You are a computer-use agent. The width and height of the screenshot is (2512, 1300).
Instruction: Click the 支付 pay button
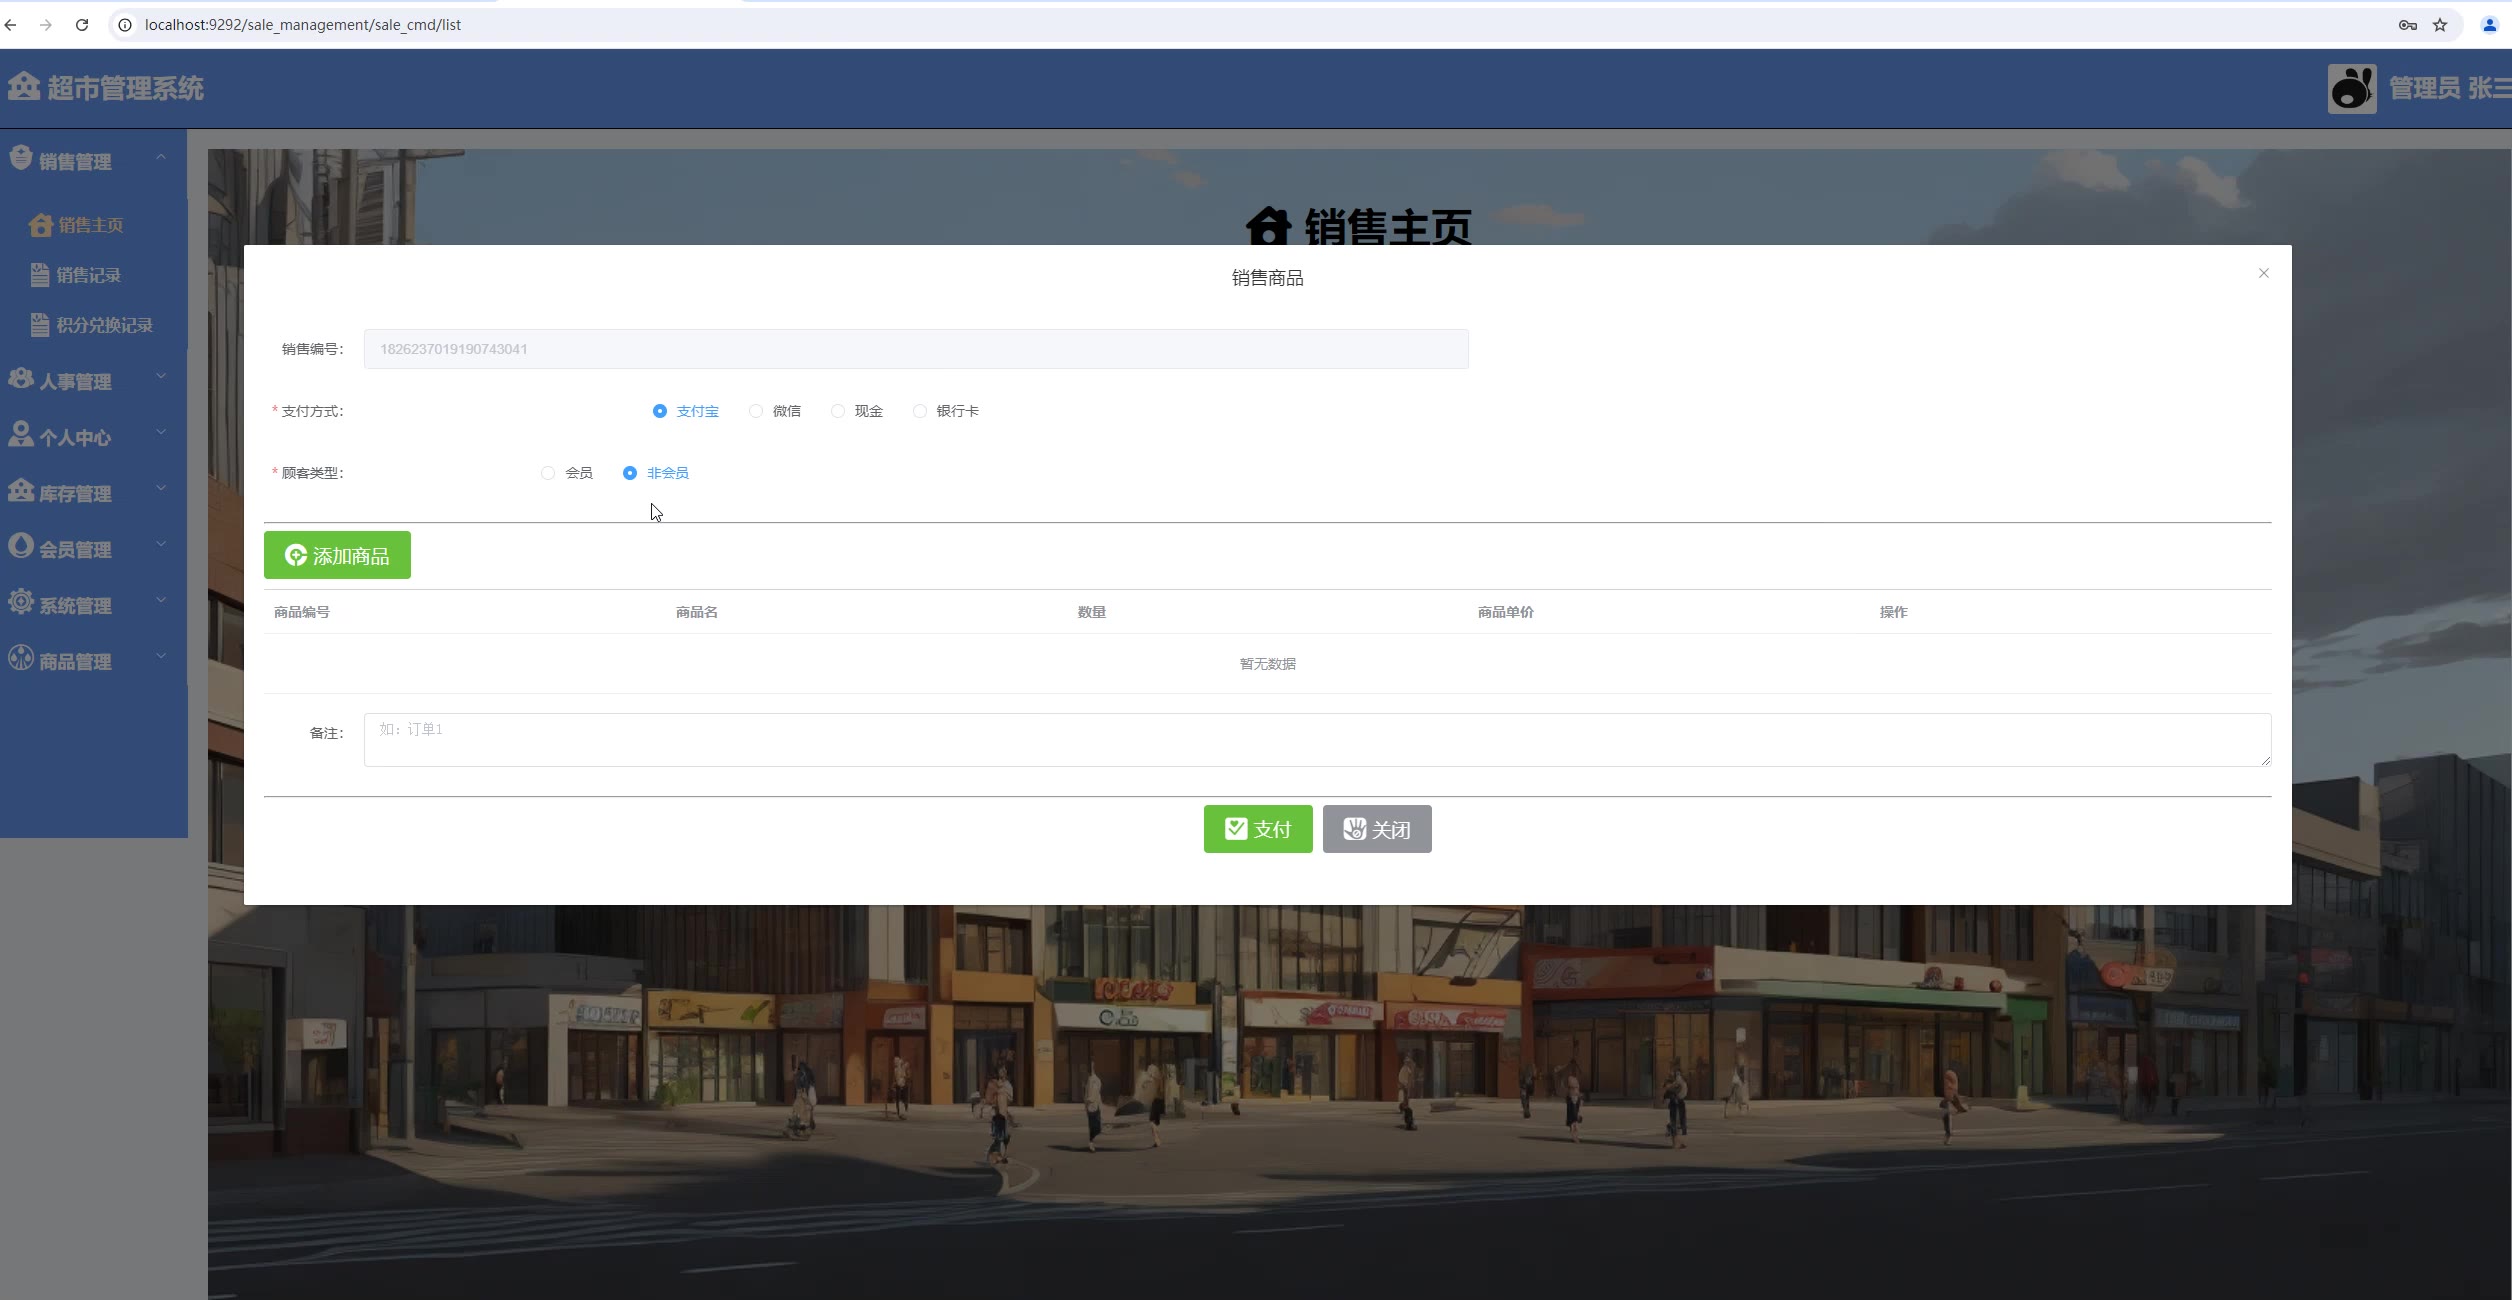[x=1258, y=829]
